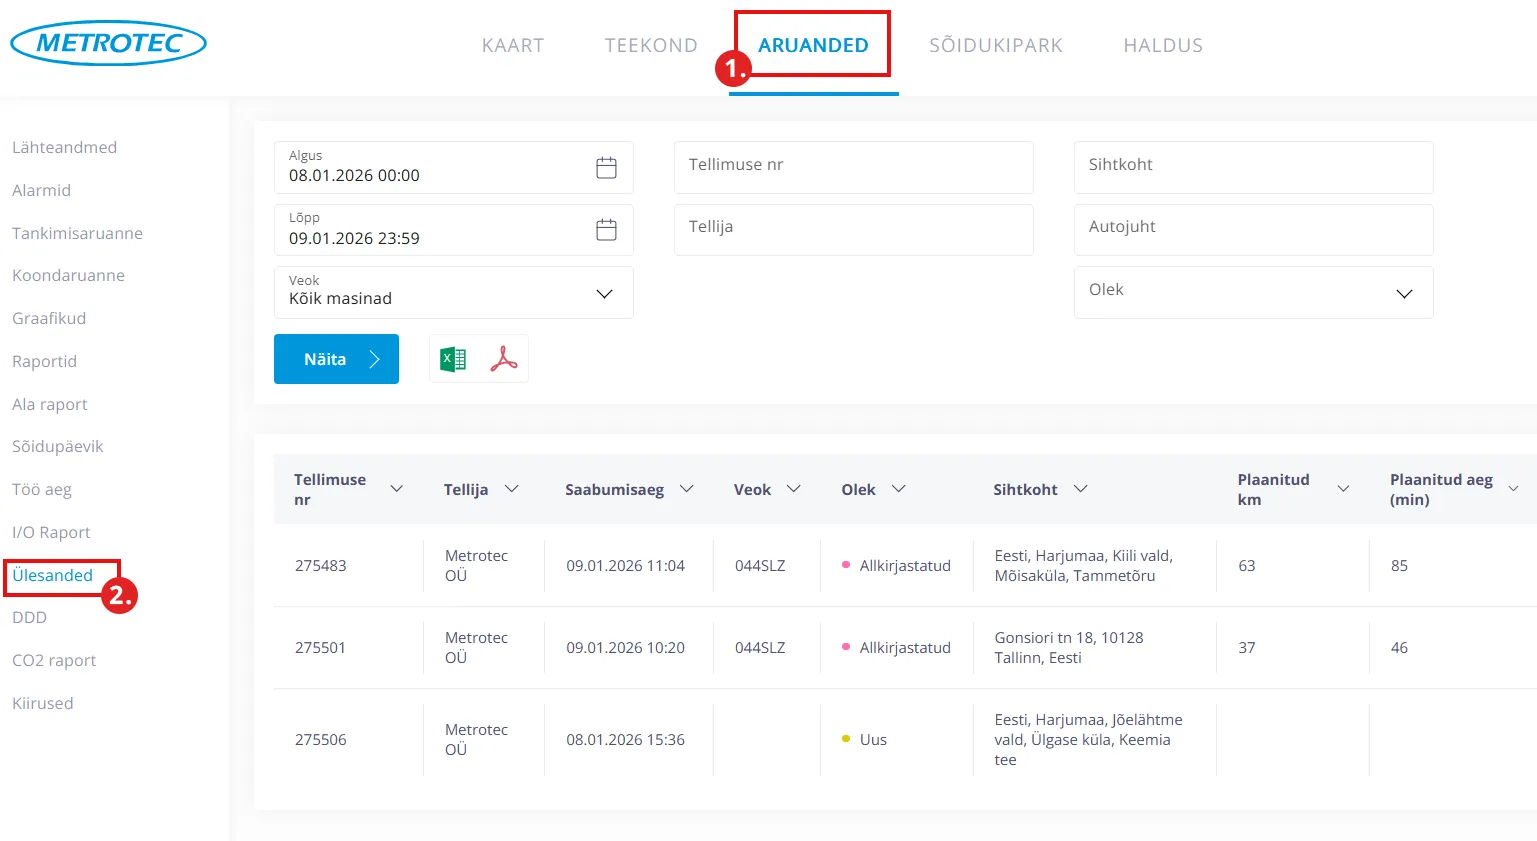This screenshot has width=1537, height=841.
Task: Open the Sõidukipark tab
Action: (x=995, y=45)
